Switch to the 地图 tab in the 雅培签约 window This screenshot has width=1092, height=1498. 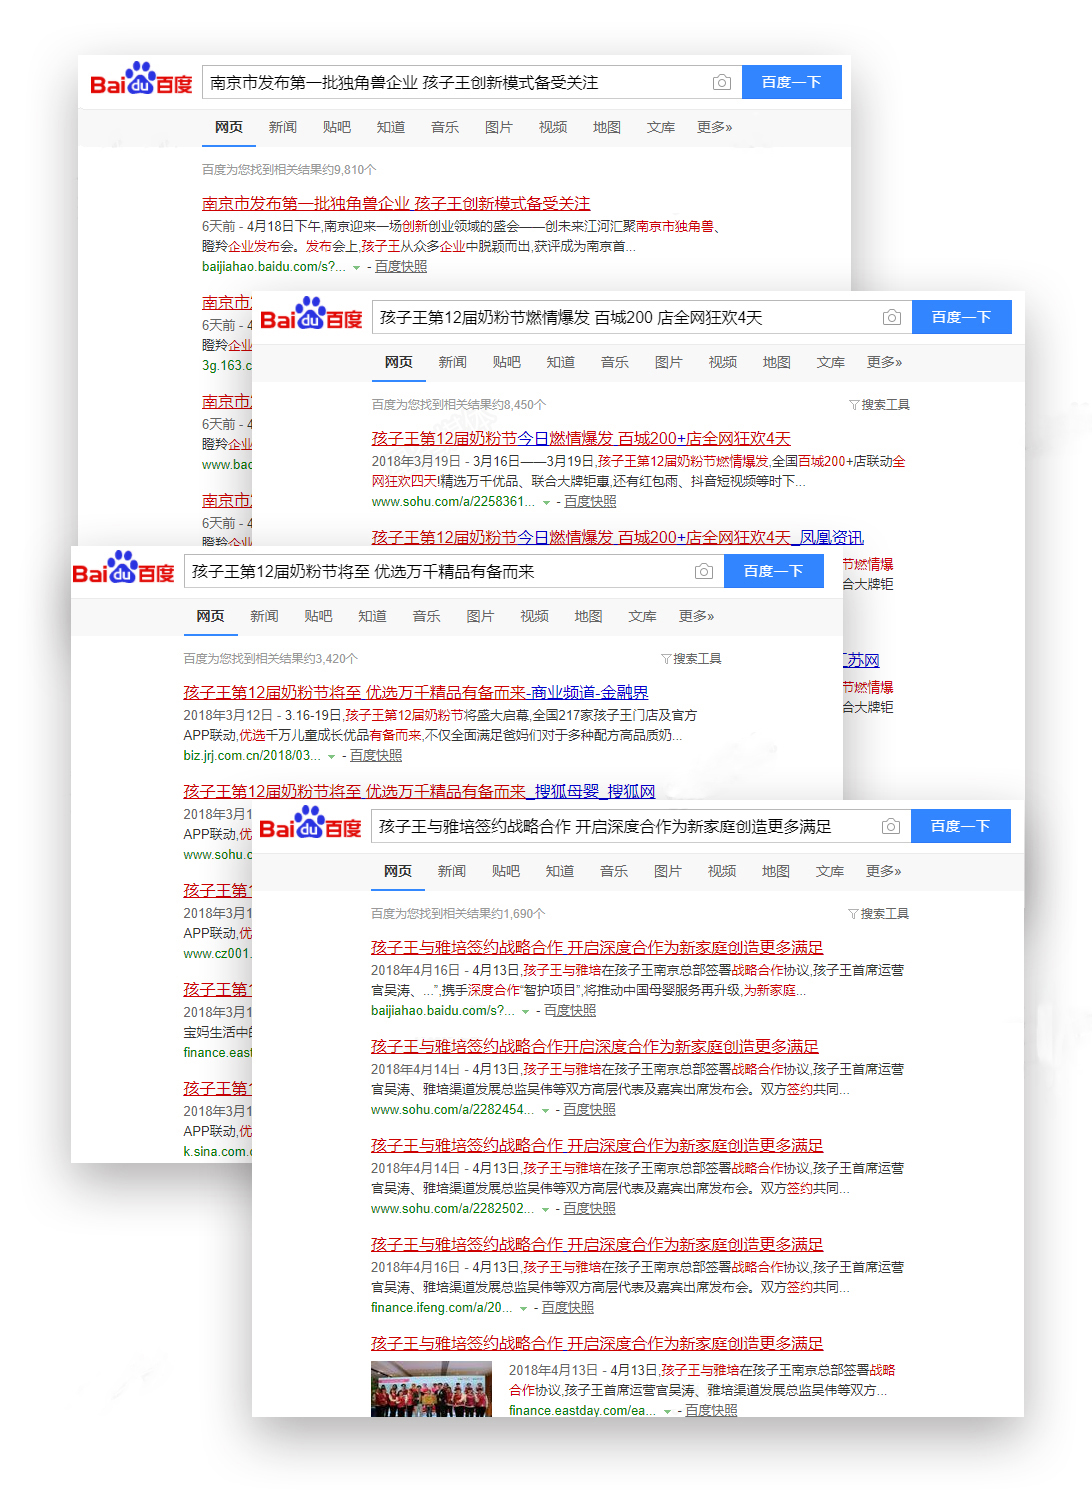click(776, 872)
